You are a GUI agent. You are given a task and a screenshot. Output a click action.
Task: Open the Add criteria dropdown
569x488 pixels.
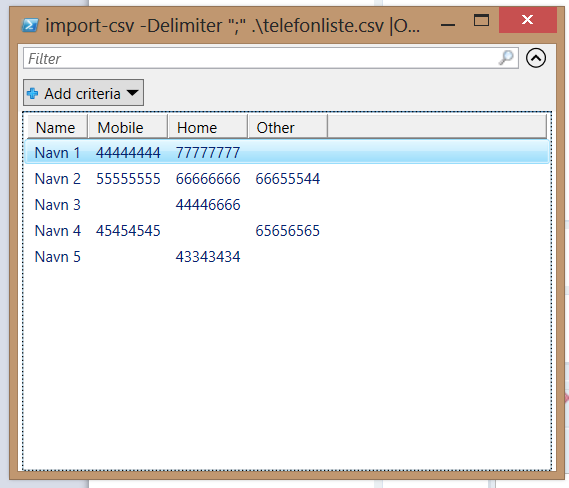coord(83,93)
